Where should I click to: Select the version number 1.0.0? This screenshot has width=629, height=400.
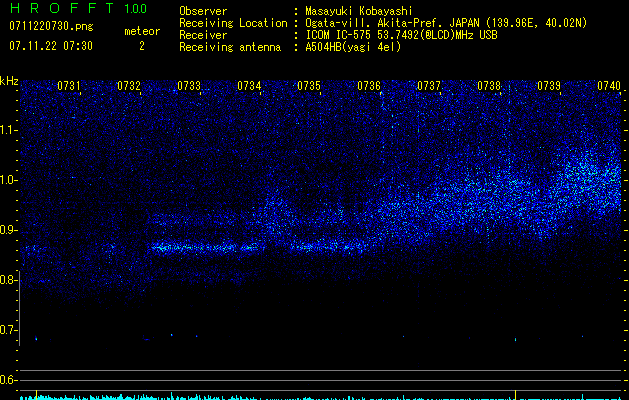[136, 8]
